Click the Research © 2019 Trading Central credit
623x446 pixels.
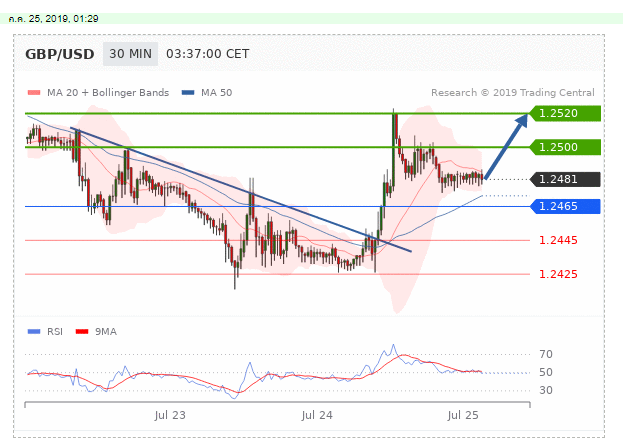[x=513, y=93]
